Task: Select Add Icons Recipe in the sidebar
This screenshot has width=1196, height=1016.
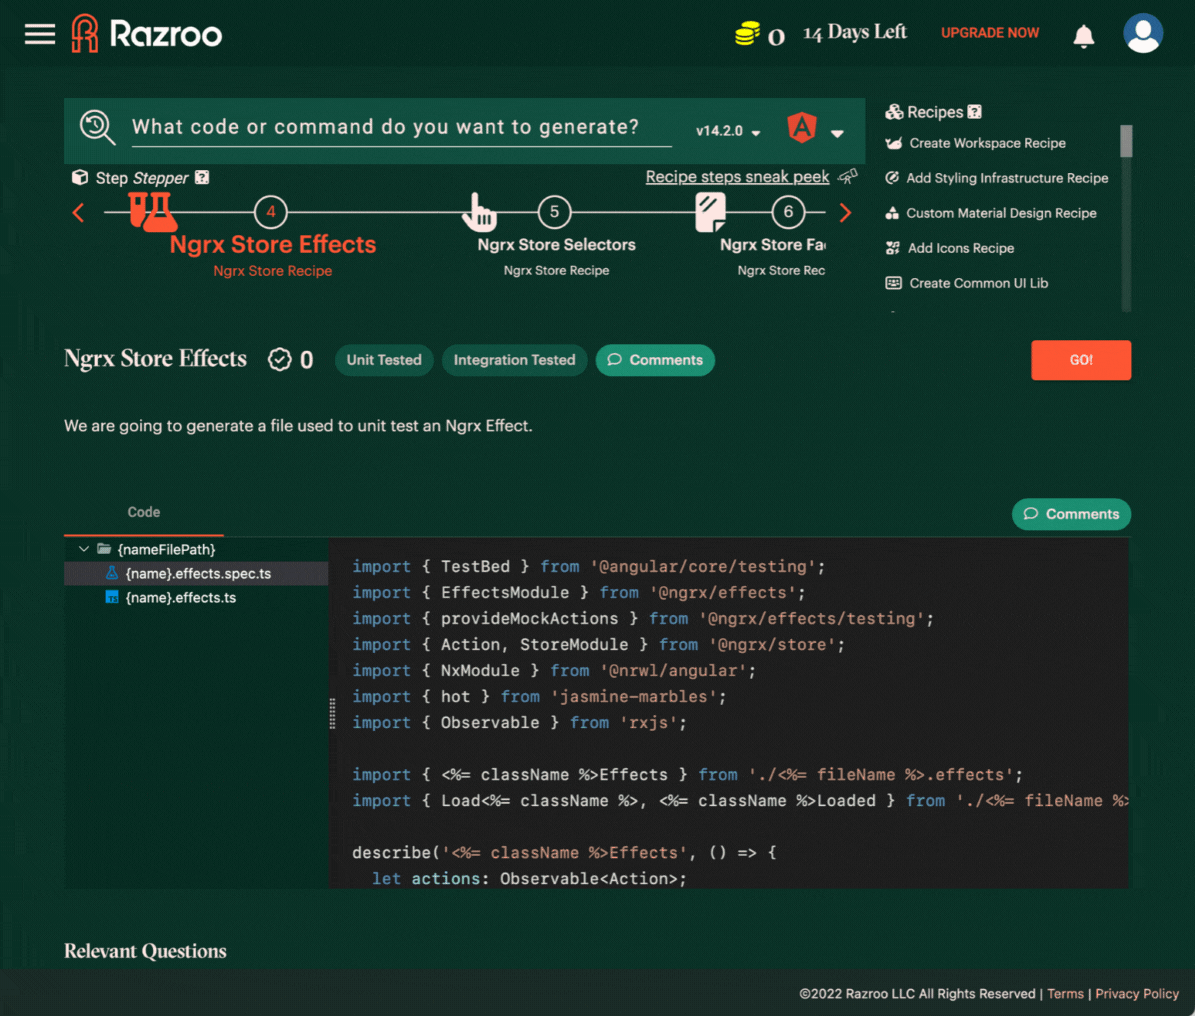Action: [x=961, y=248]
